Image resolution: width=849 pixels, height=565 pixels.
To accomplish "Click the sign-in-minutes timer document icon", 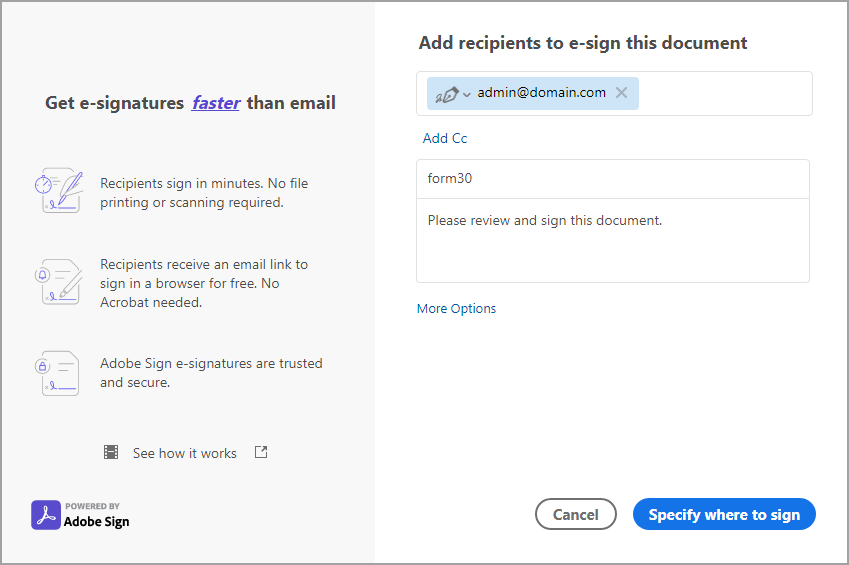I will (x=57, y=190).
